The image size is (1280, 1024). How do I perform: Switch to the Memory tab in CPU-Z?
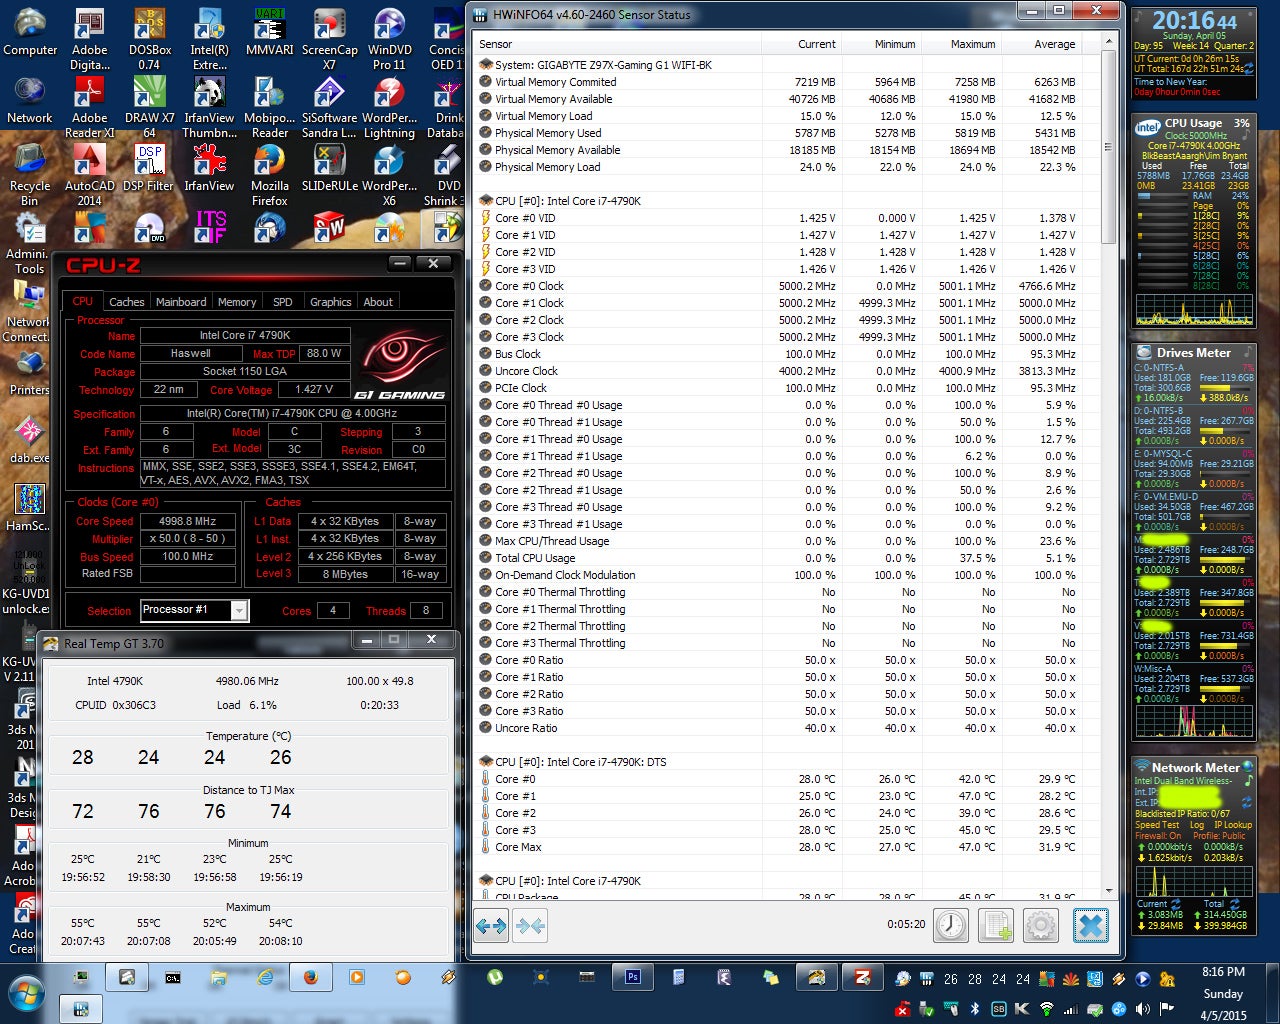coord(237,301)
